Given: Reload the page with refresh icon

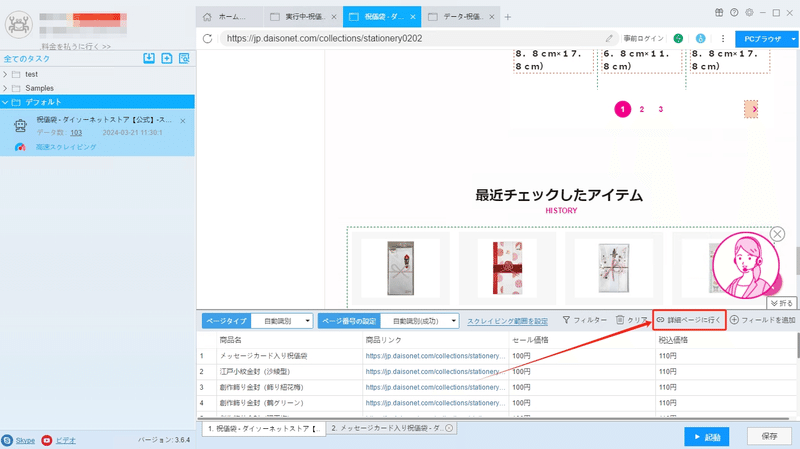Looking at the screenshot, I should click(x=207, y=38).
